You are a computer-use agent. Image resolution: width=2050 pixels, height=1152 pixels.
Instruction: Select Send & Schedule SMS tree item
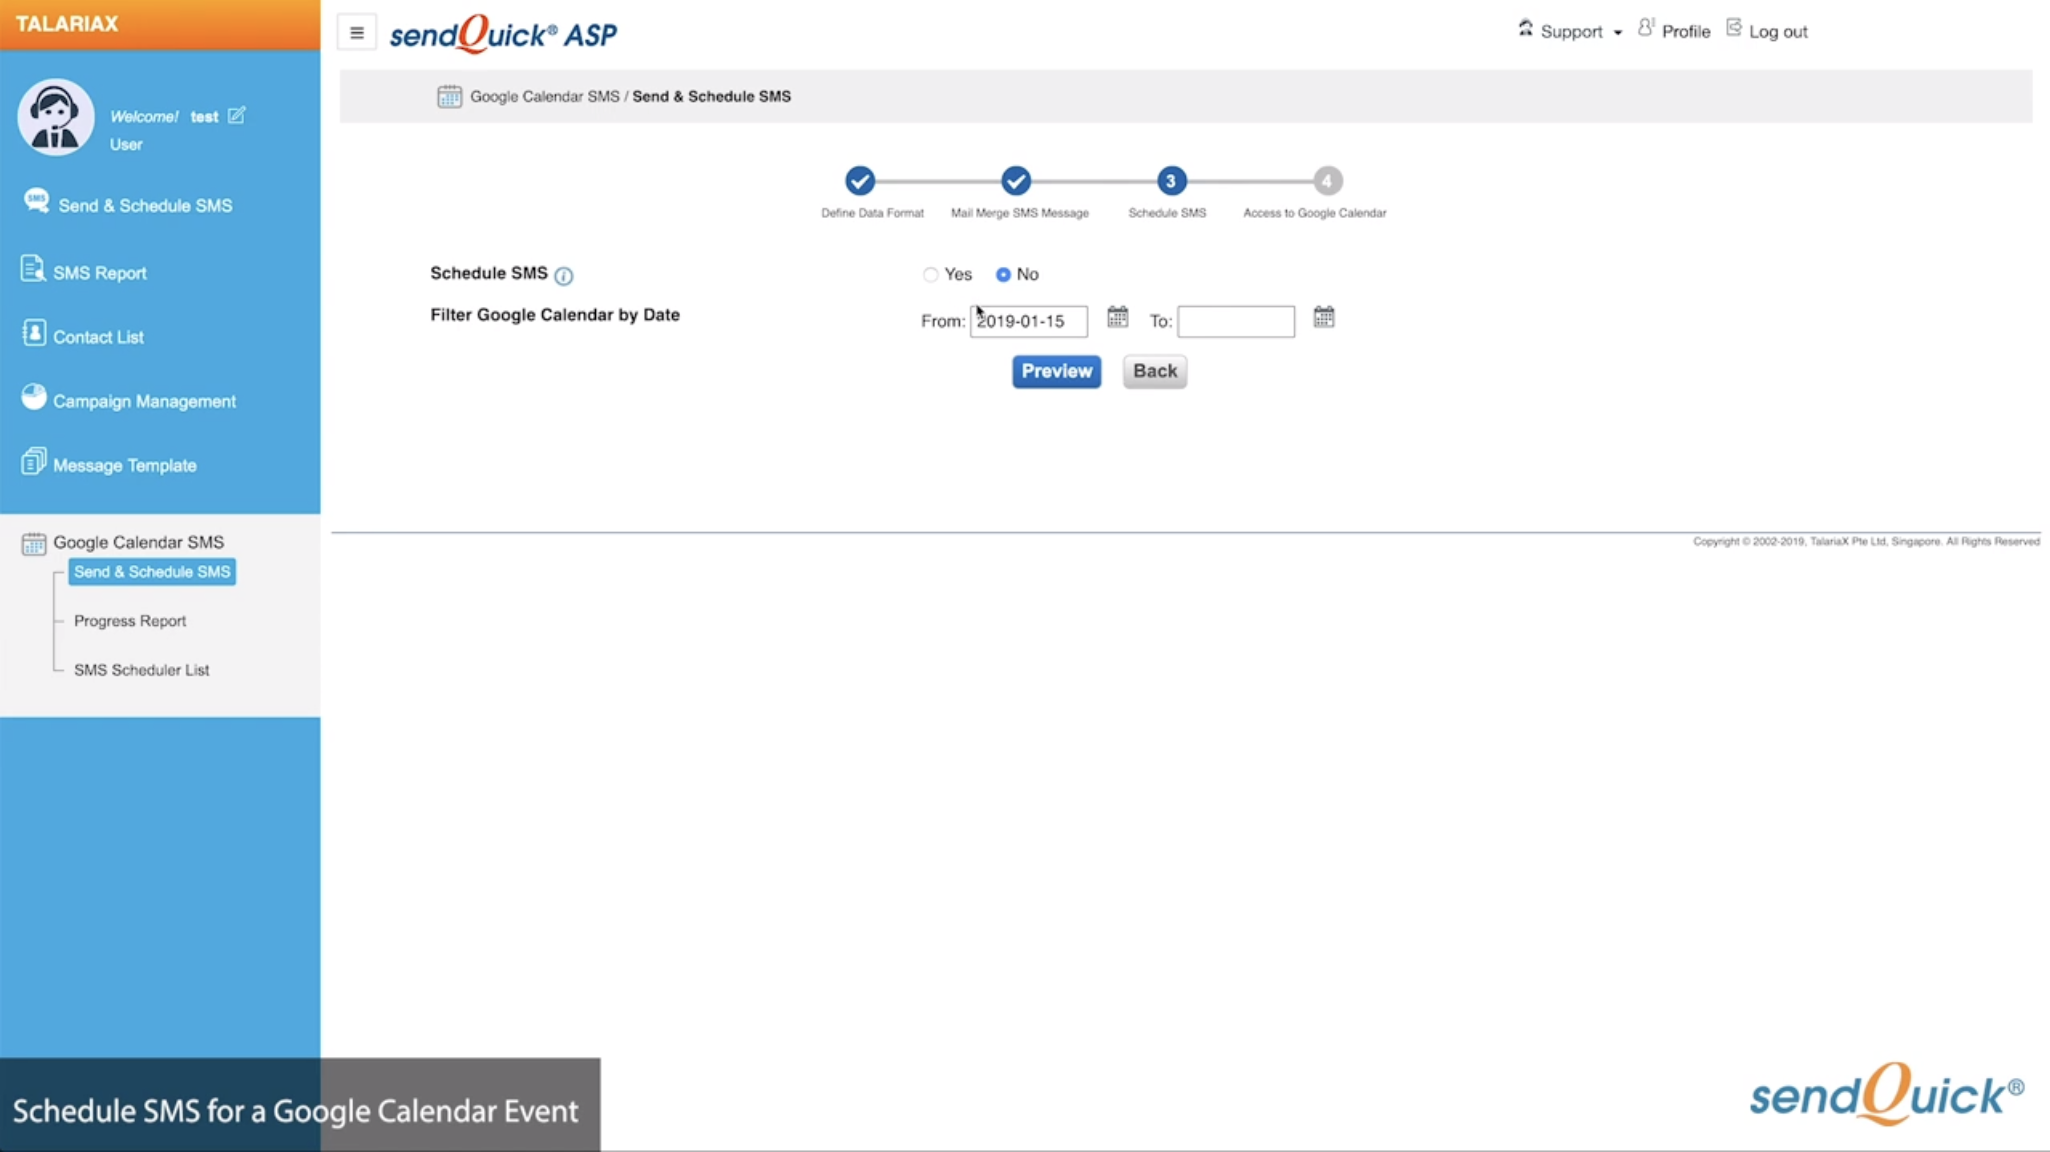(152, 572)
